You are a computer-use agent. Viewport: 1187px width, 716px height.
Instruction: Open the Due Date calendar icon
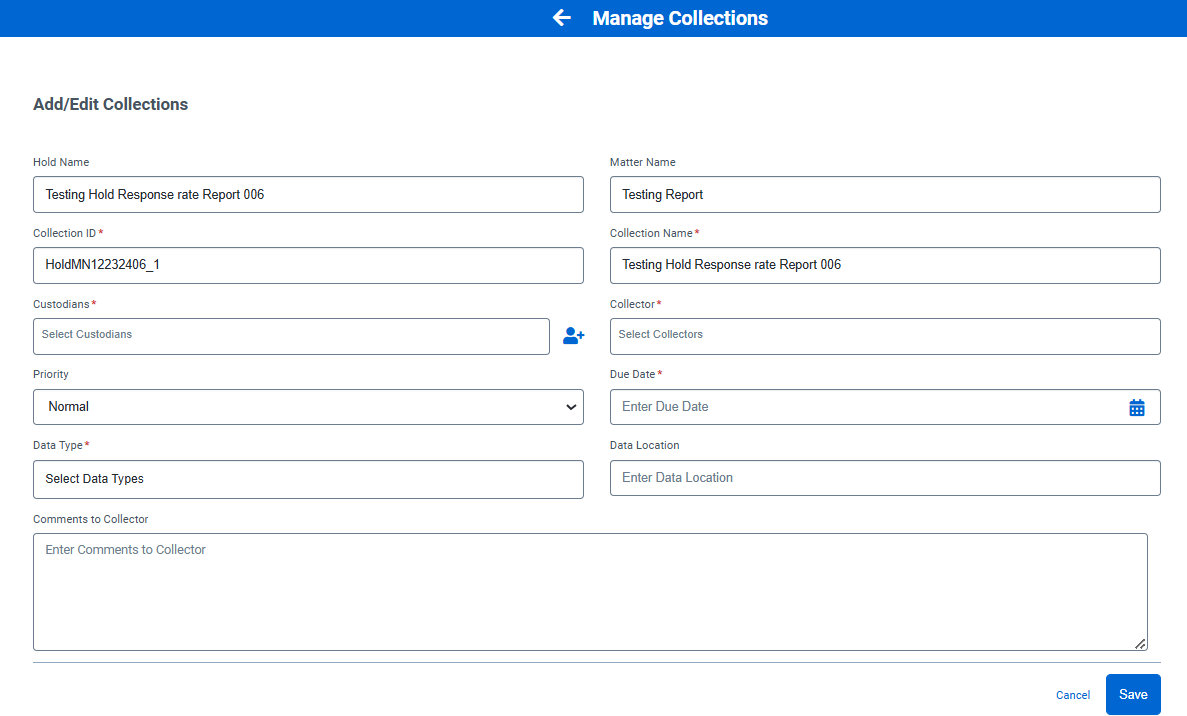1136,407
